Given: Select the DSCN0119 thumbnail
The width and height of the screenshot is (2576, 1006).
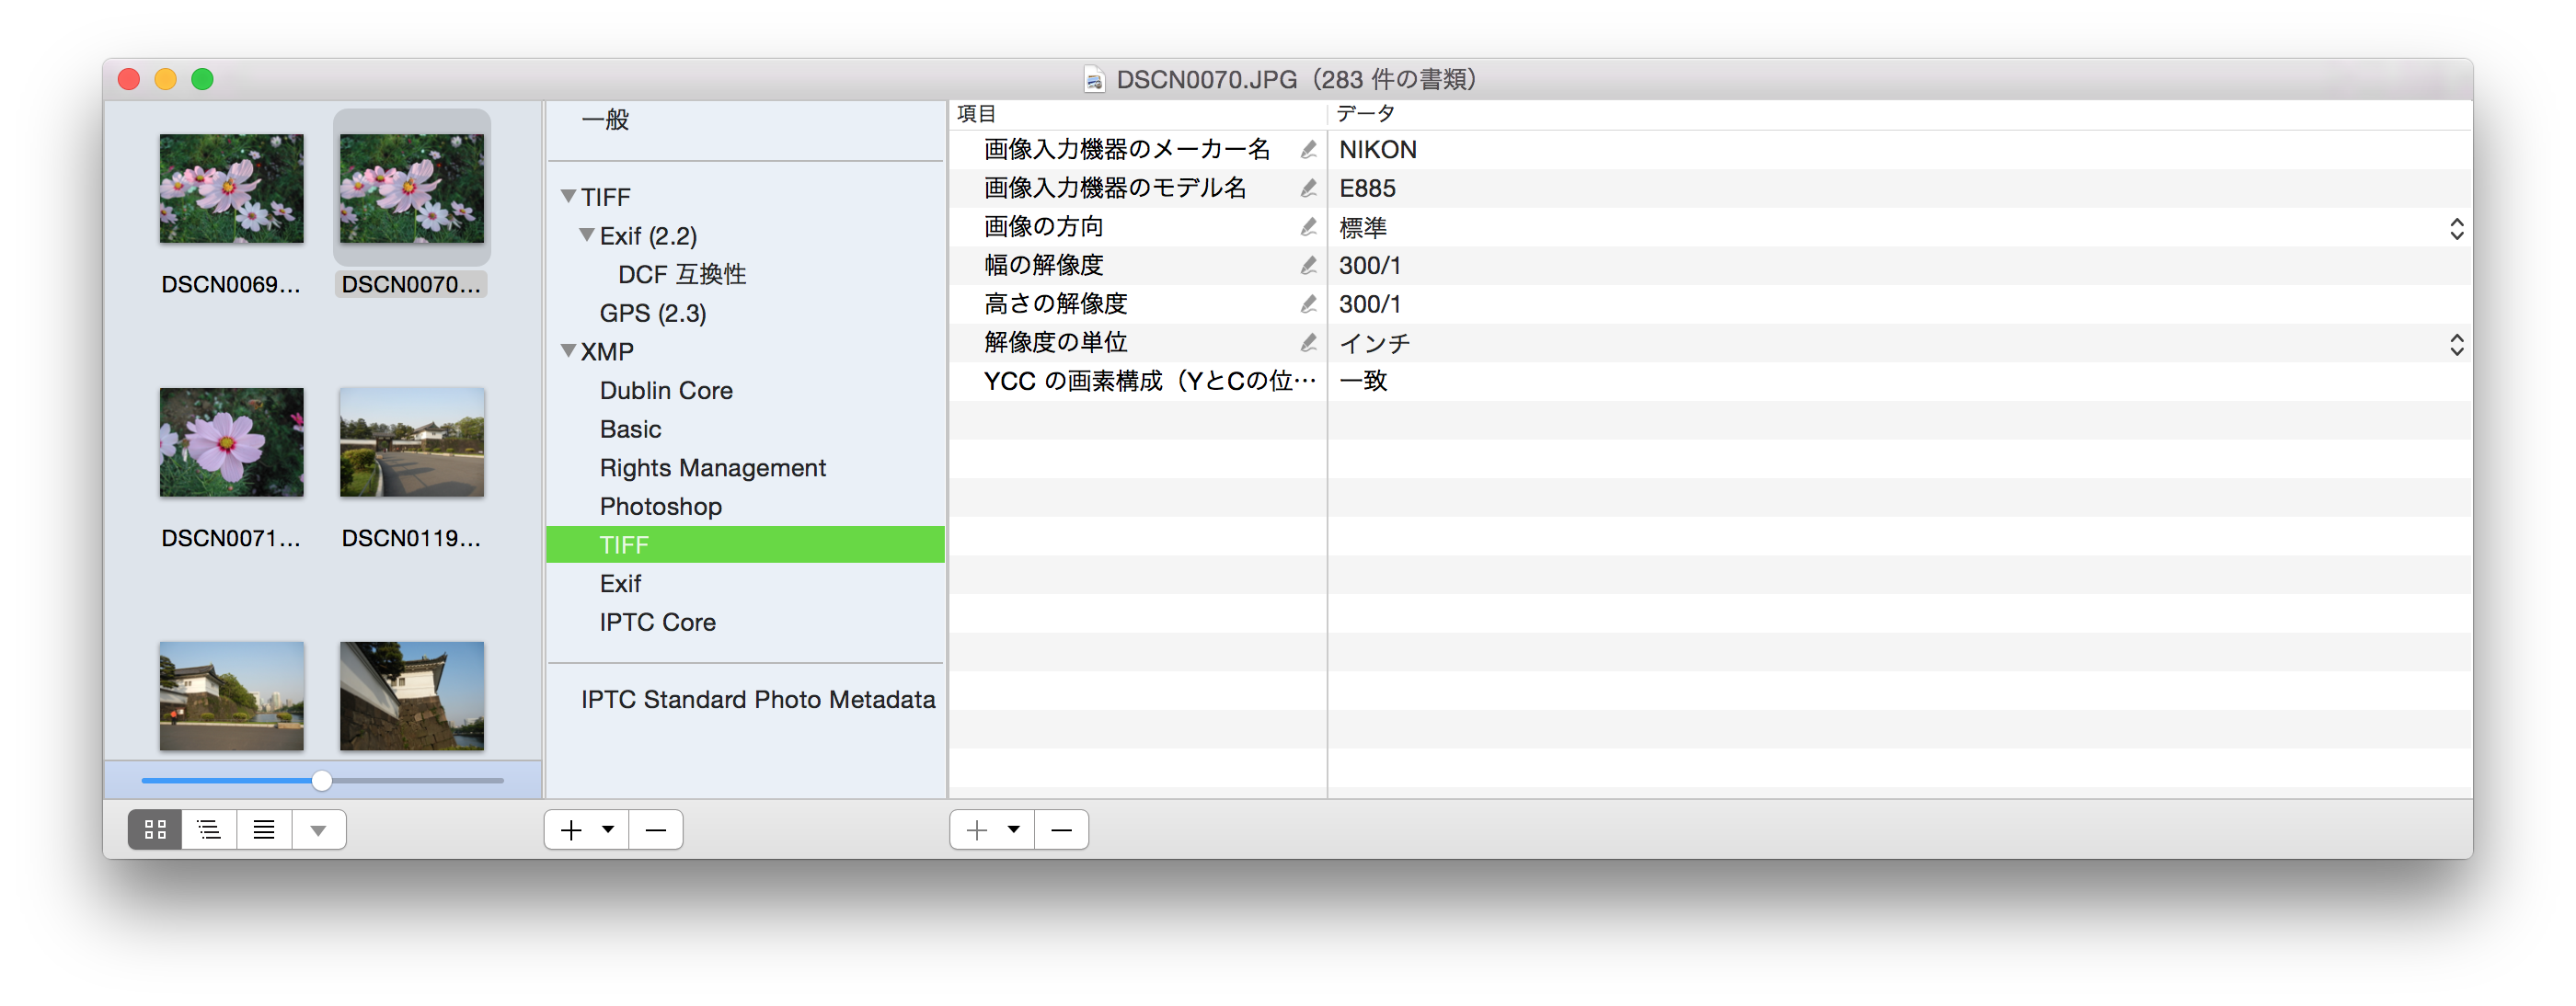Looking at the screenshot, I should click(411, 442).
